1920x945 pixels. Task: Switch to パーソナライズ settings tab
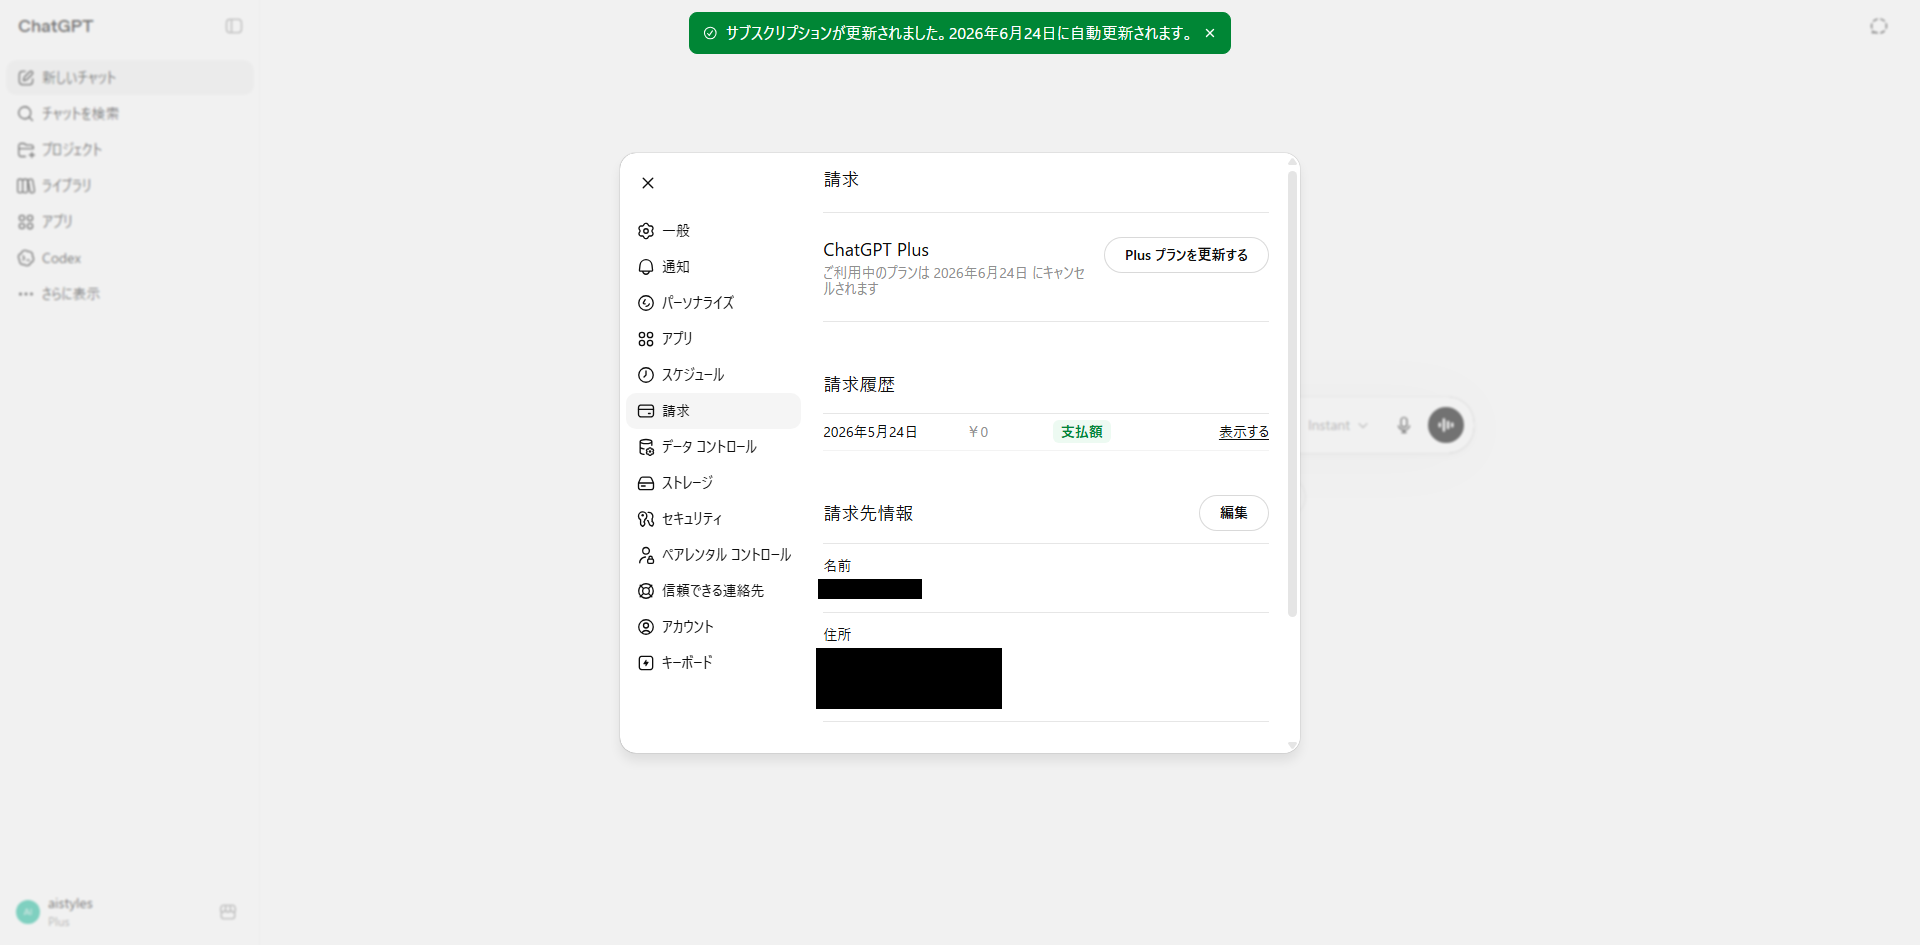[x=713, y=303]
